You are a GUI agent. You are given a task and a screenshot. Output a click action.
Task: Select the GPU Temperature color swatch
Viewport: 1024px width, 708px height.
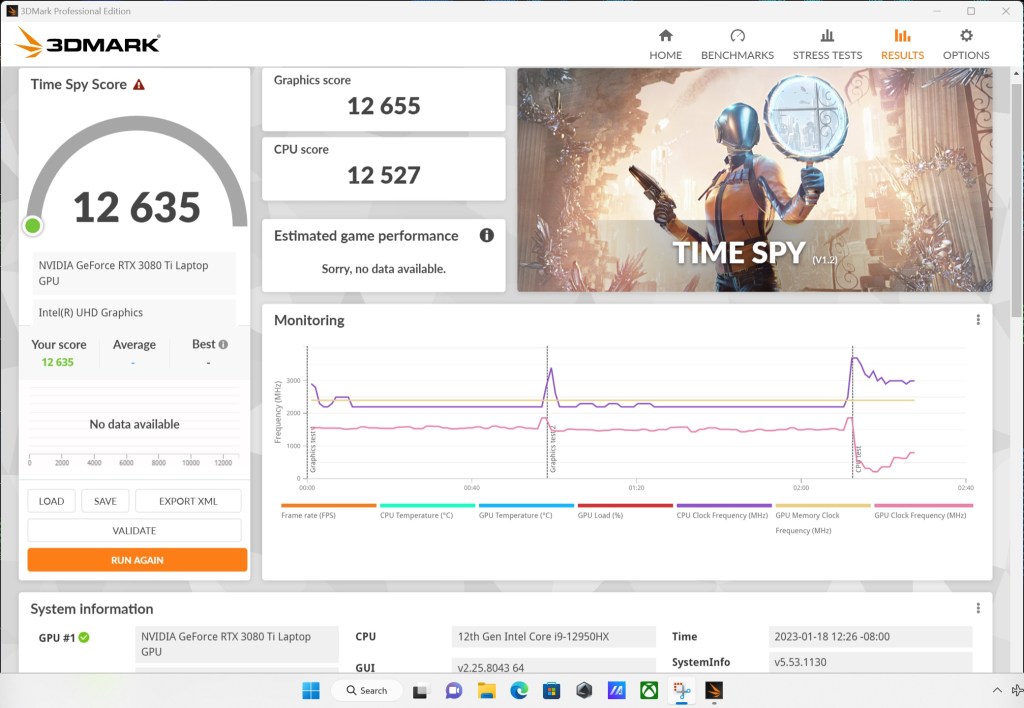[528, 506]
